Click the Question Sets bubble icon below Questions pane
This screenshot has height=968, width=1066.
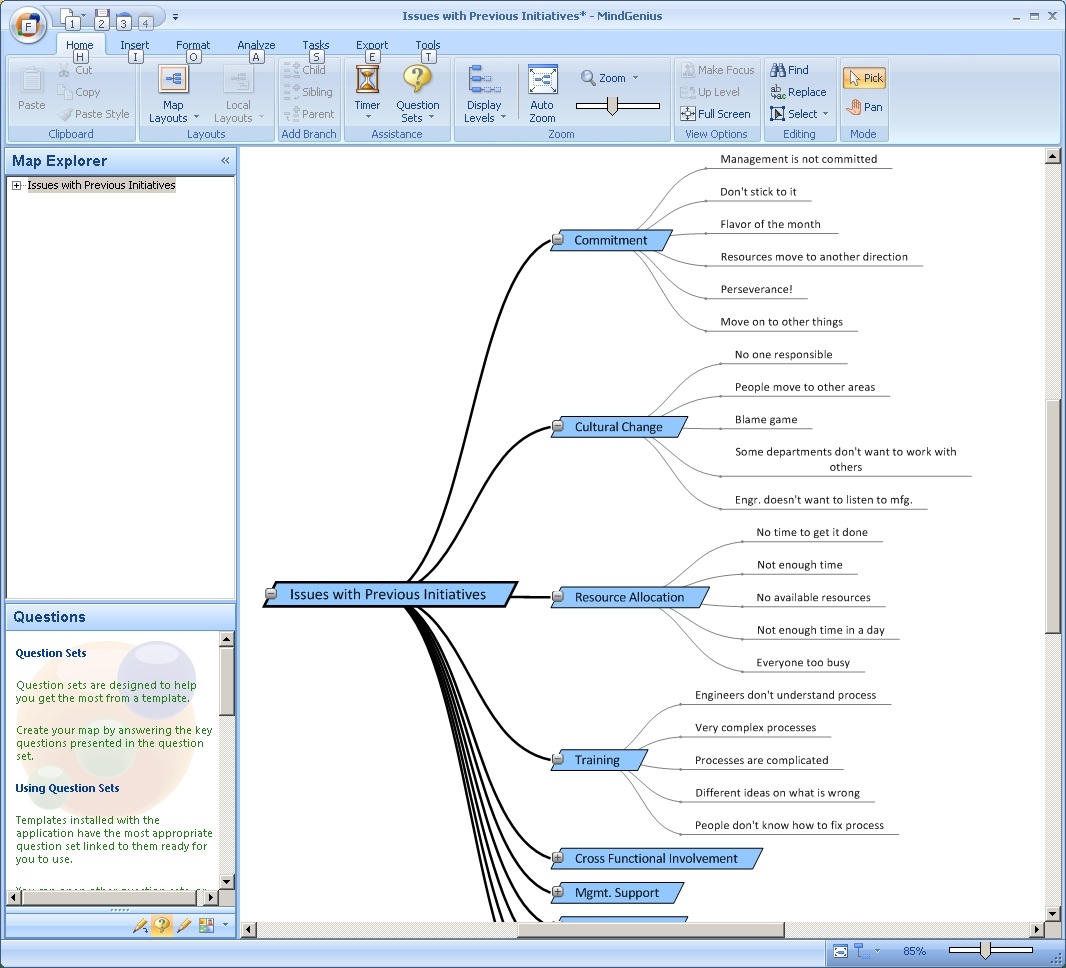pyautogui.click(x=162, y=925)
